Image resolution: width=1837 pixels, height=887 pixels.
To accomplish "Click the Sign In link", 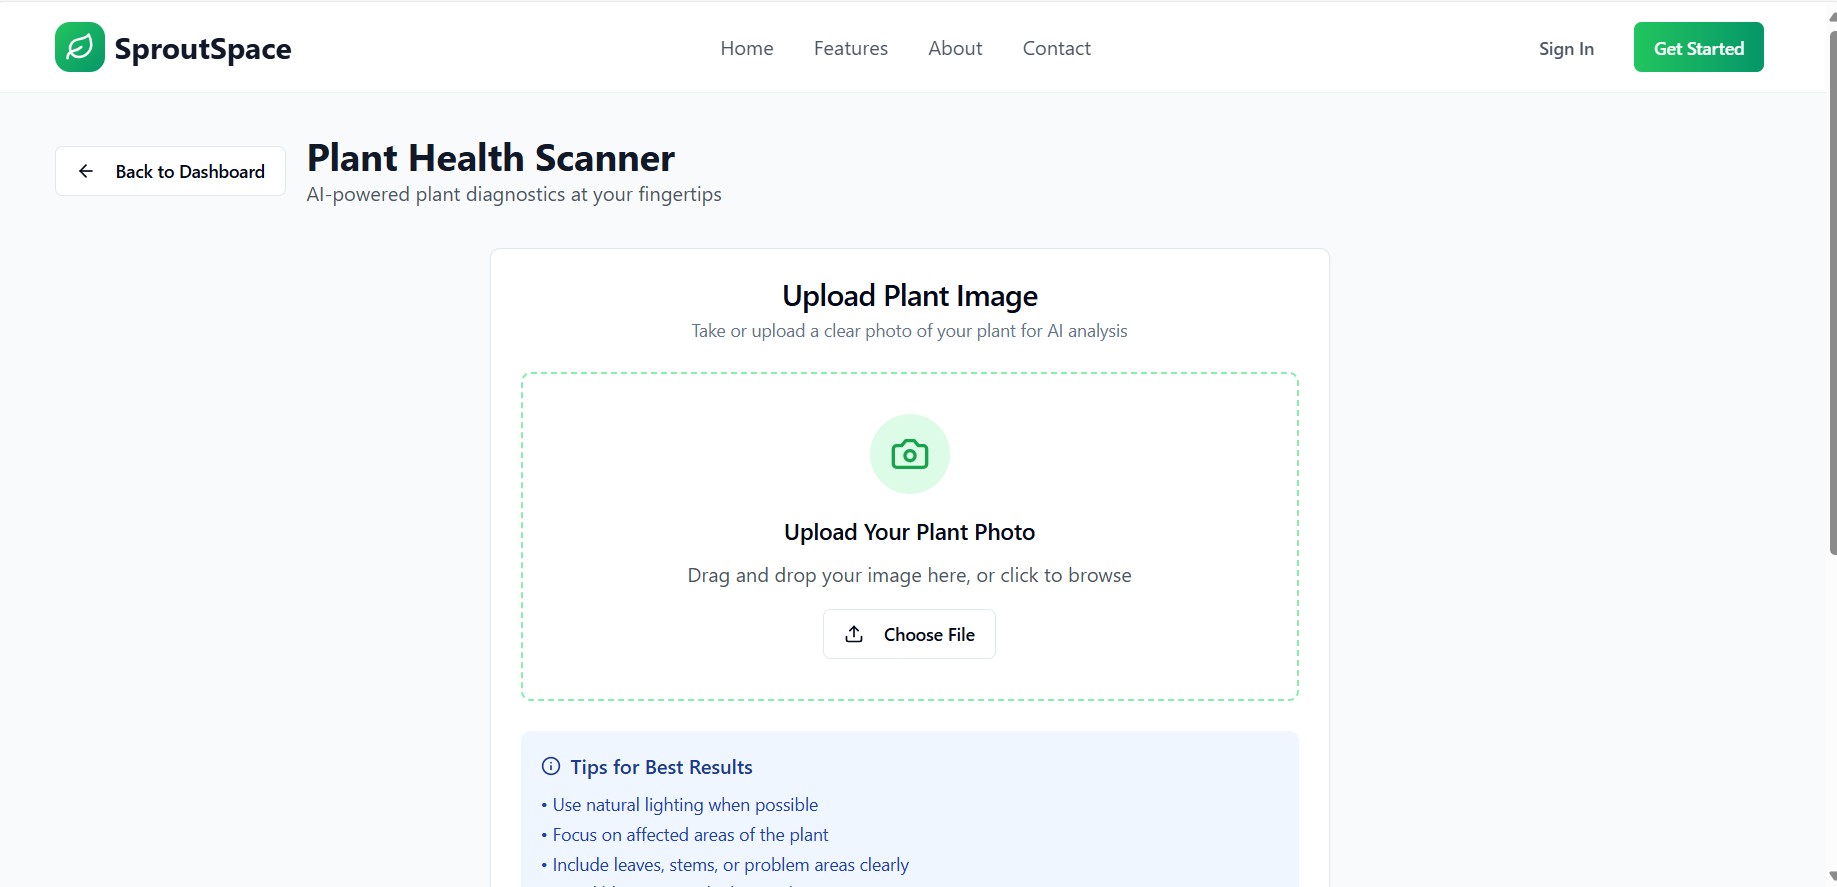I will pos(1565,47).
